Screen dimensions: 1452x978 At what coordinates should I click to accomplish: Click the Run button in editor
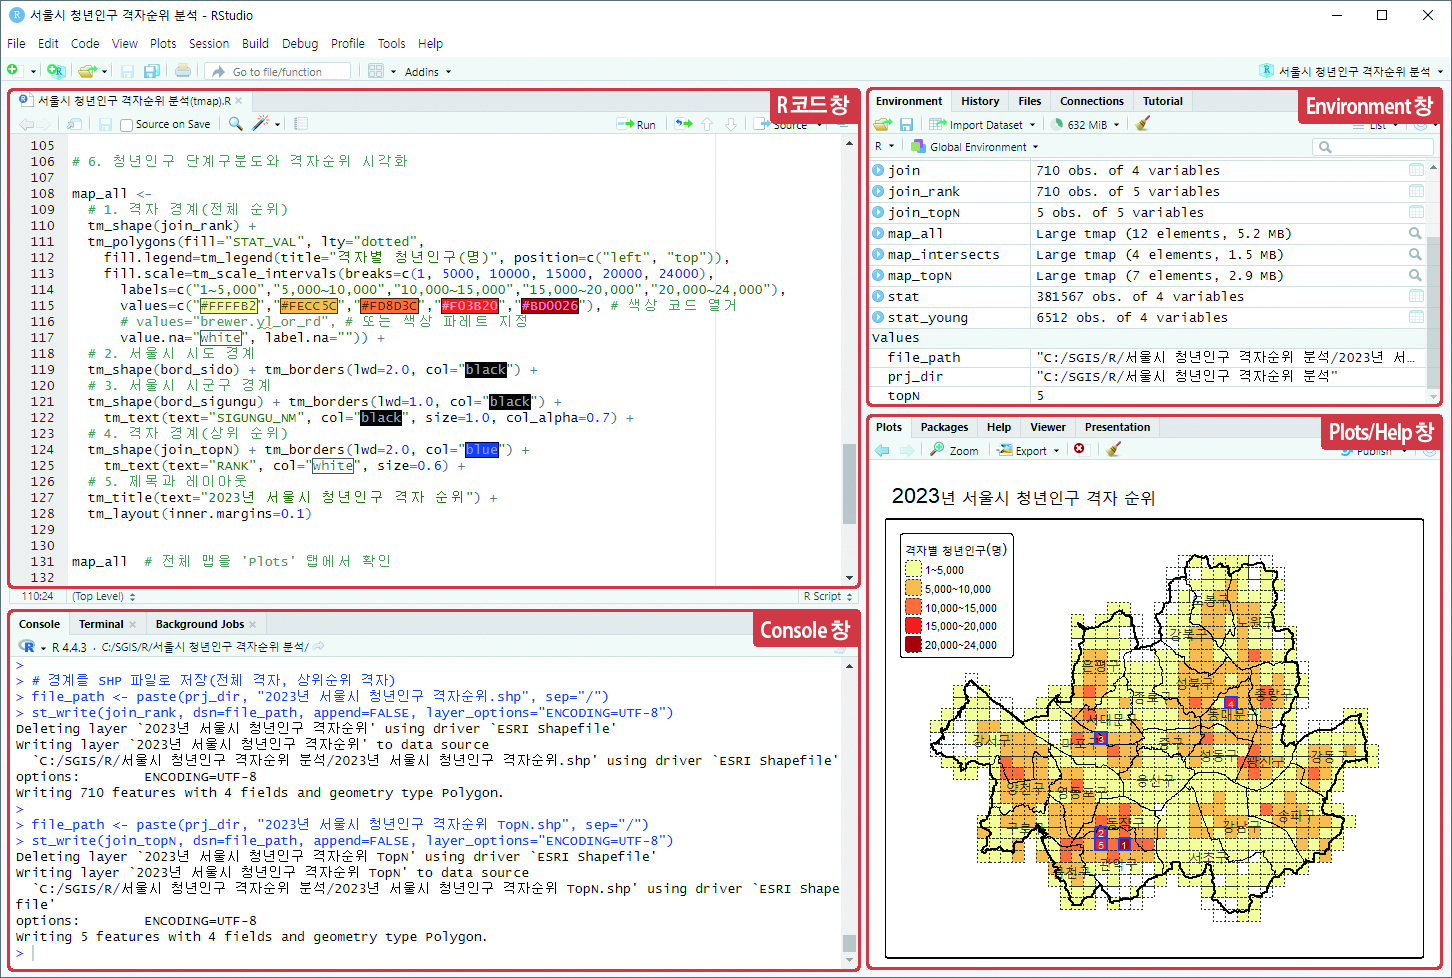(x=638, y=125)
